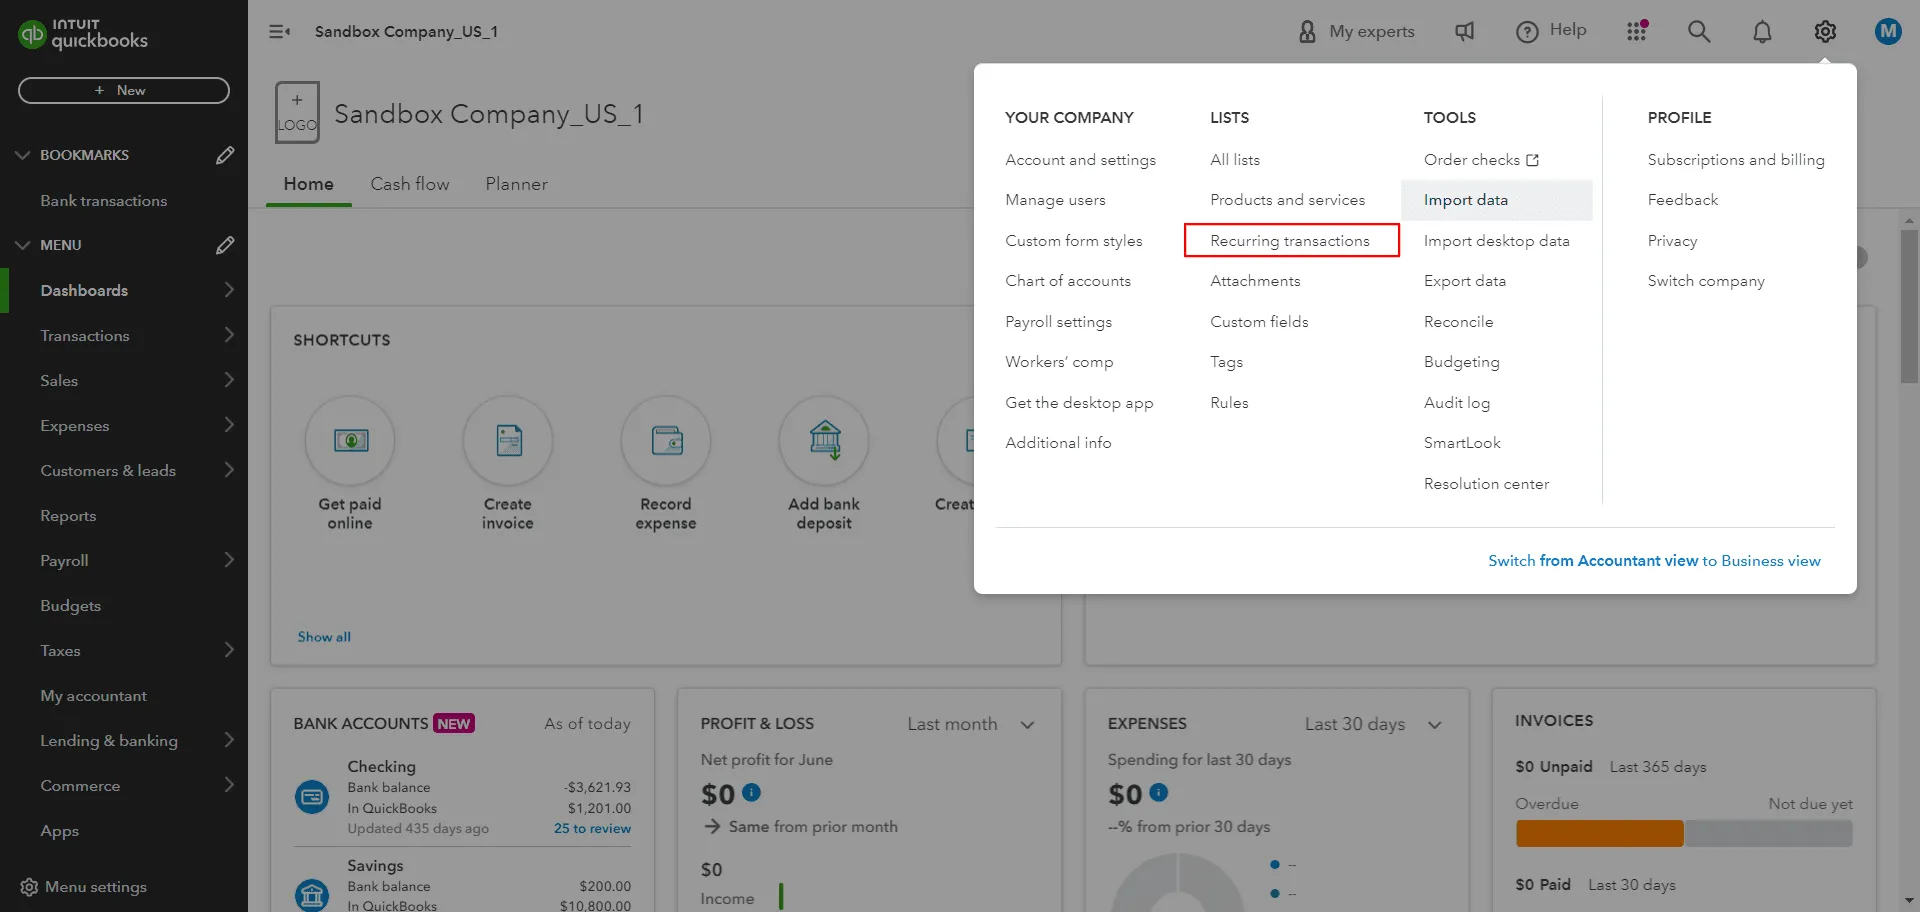
Task: Choose Switch company in Profile
Action: [x=1706, y=281]
